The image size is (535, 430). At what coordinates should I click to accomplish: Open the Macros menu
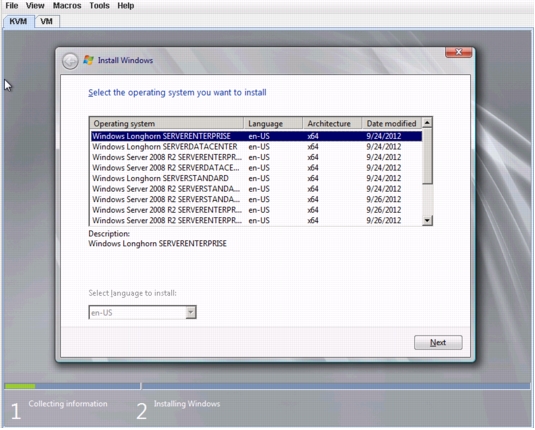67,6
